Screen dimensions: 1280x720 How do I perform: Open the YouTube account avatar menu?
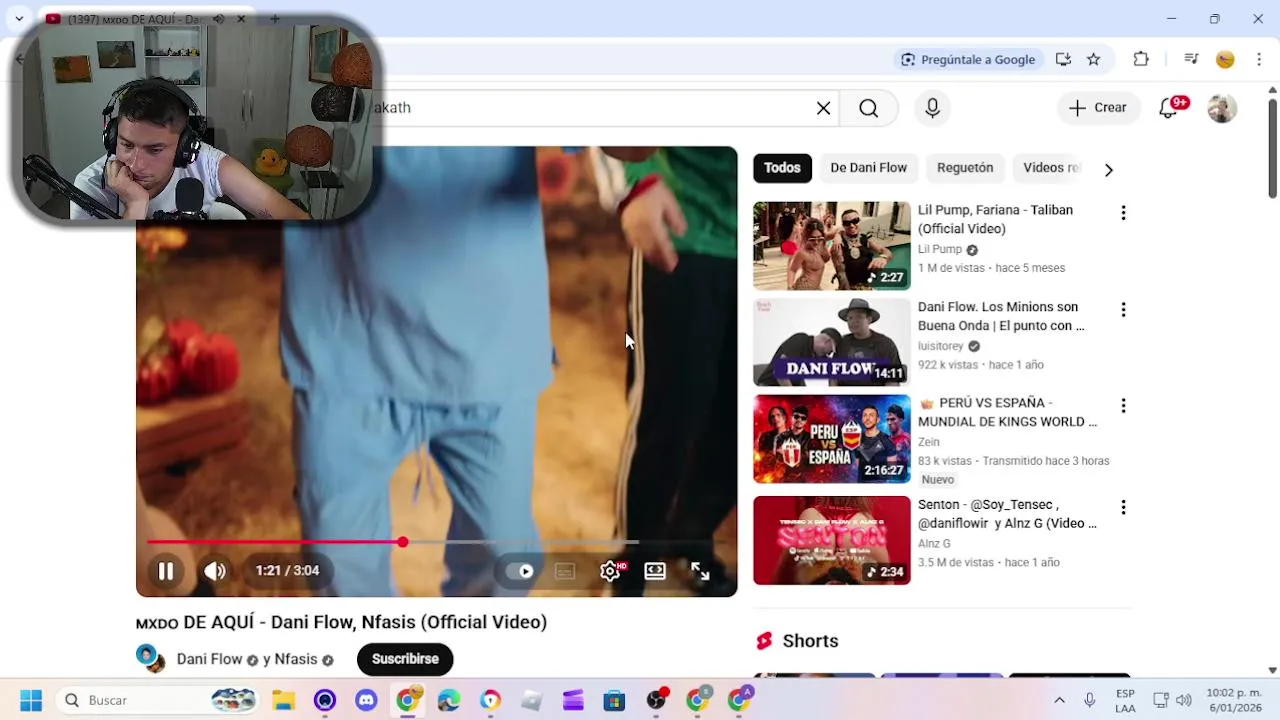point(1222,108)
